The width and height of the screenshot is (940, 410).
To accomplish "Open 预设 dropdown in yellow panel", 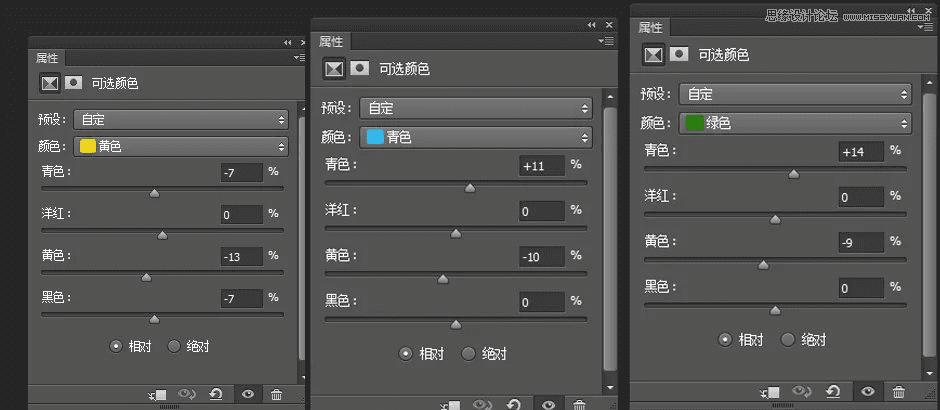I will 181,120.
